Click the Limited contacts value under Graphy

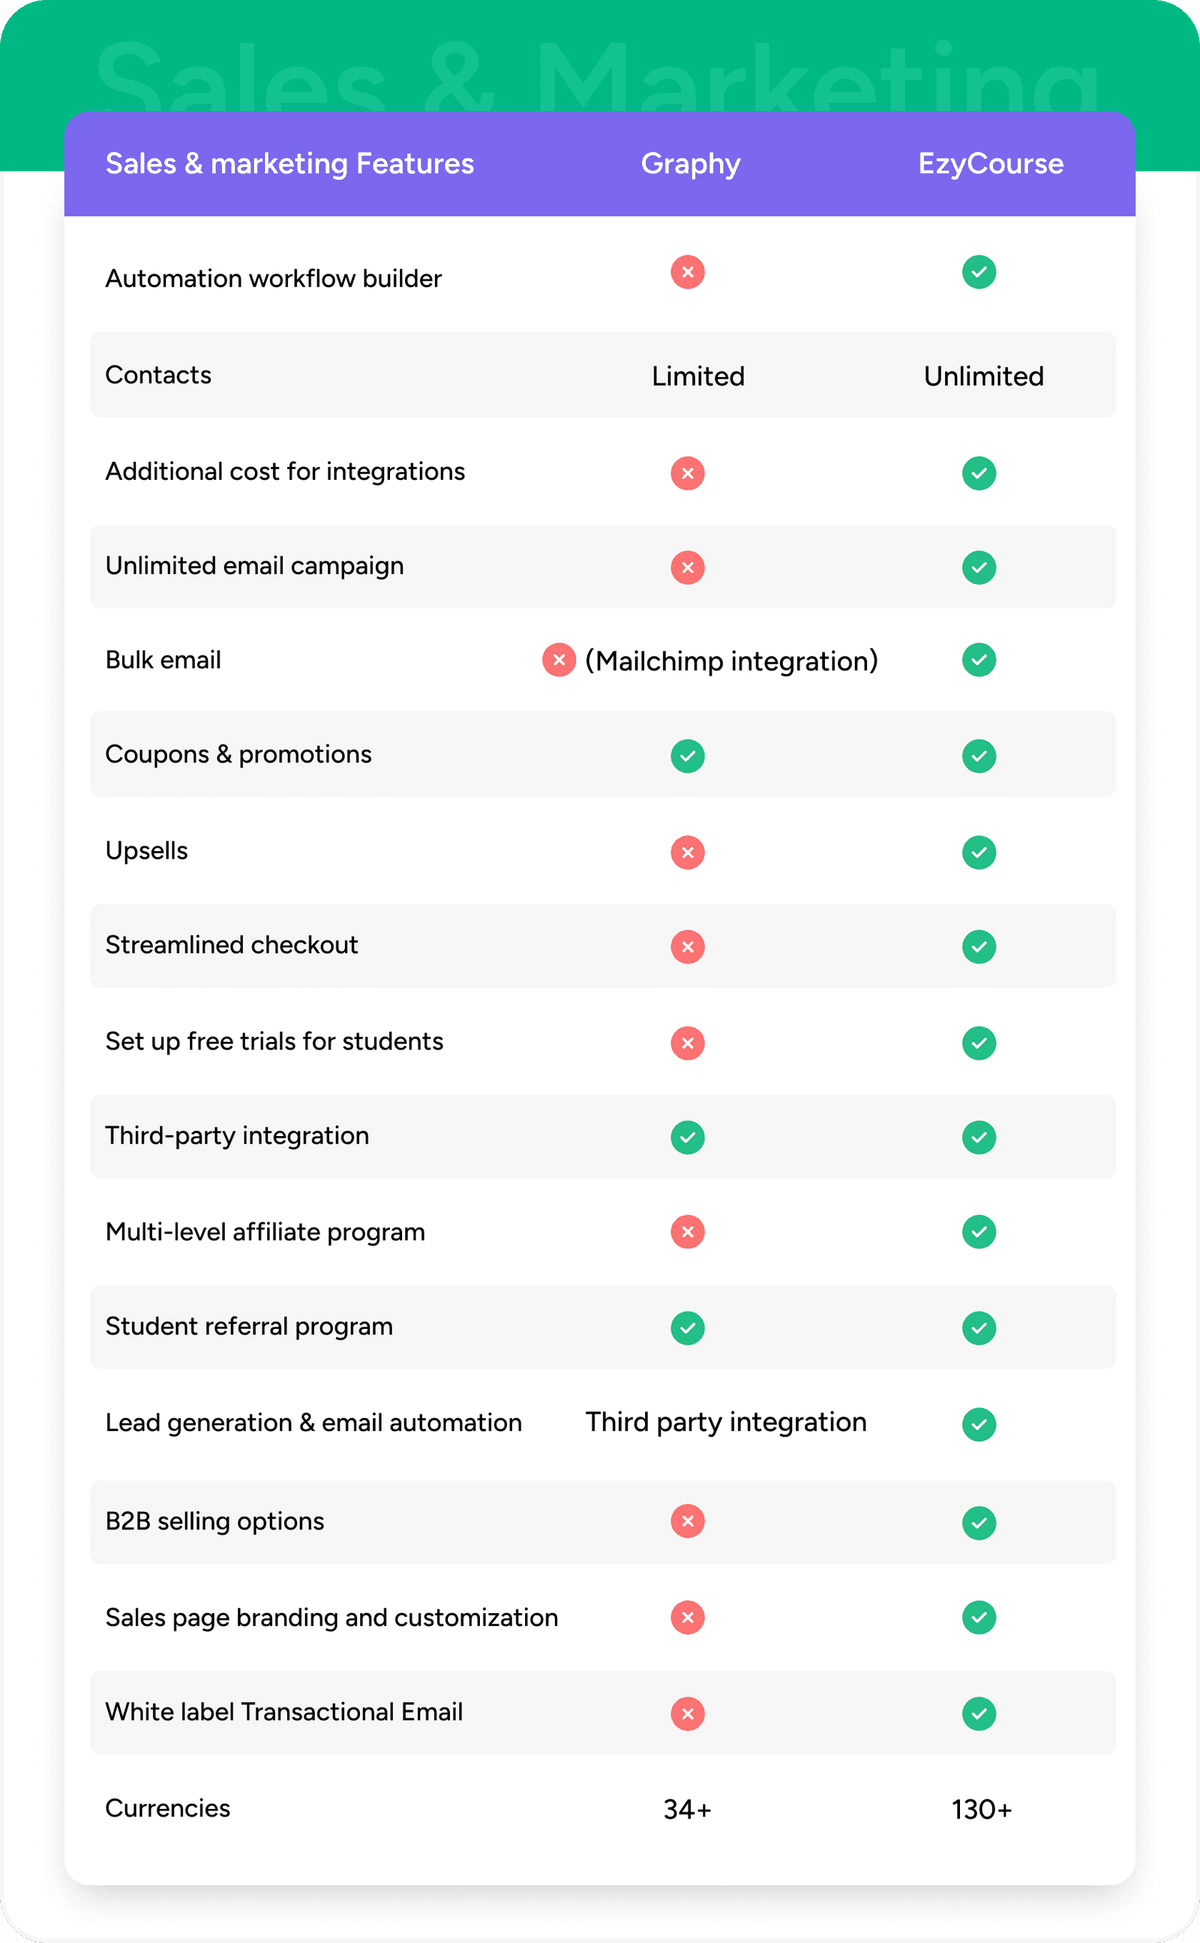click(x=698, y=376)
